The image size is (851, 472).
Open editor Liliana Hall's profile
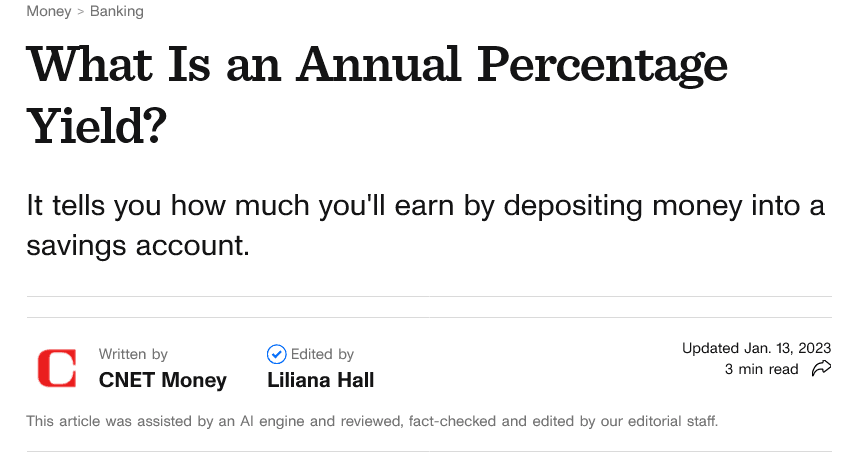(320, 380)
